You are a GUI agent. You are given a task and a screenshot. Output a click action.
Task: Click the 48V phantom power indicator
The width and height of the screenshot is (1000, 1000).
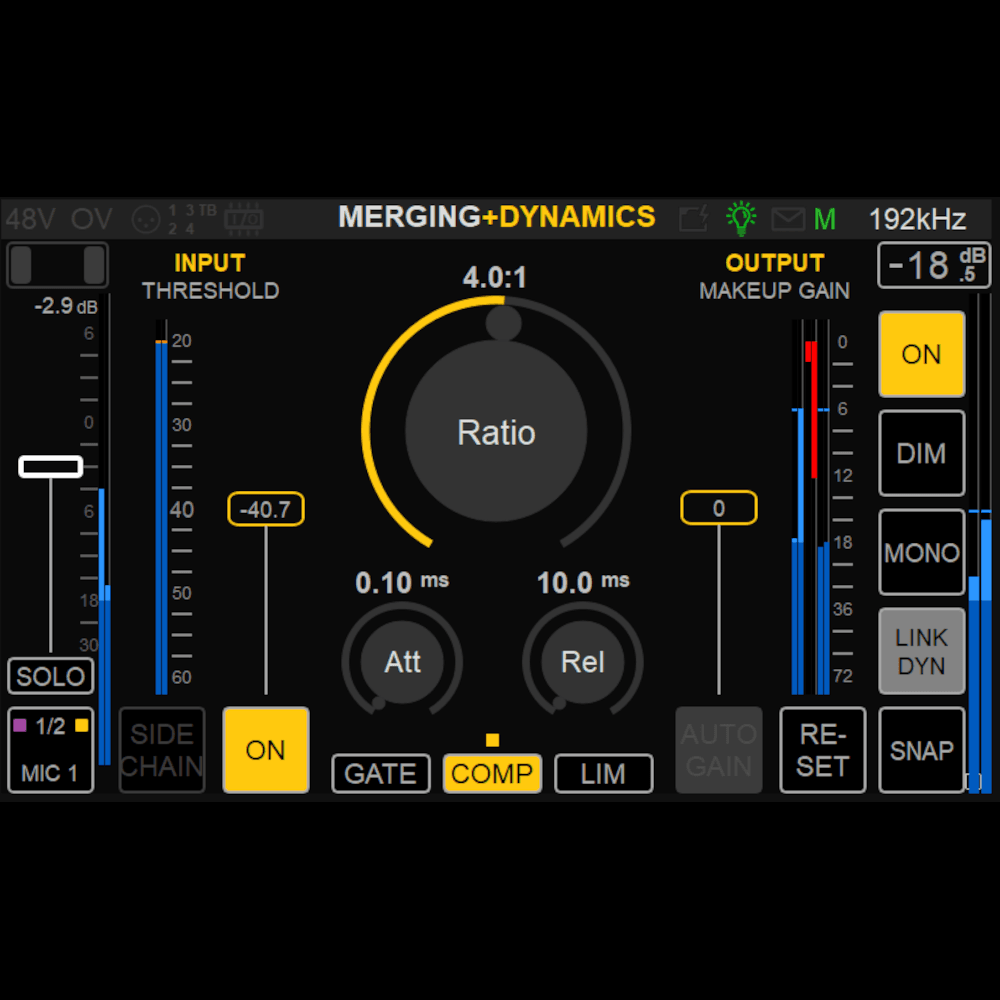tap(32, 218)
